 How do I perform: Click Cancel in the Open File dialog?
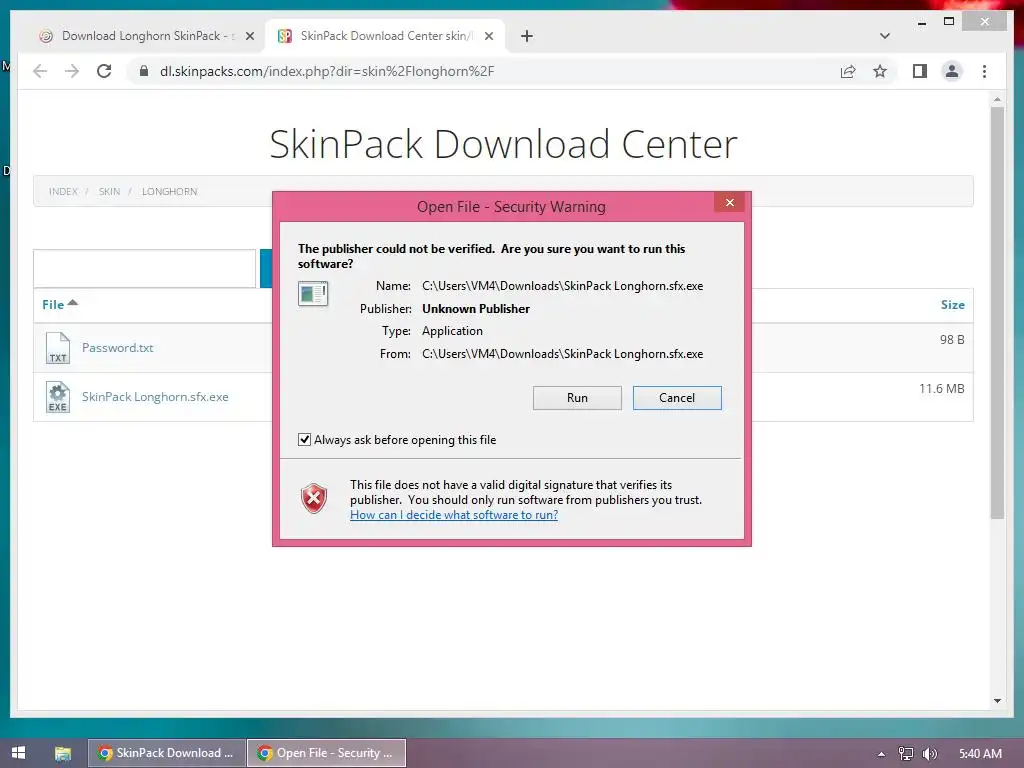tap(677, 398)
